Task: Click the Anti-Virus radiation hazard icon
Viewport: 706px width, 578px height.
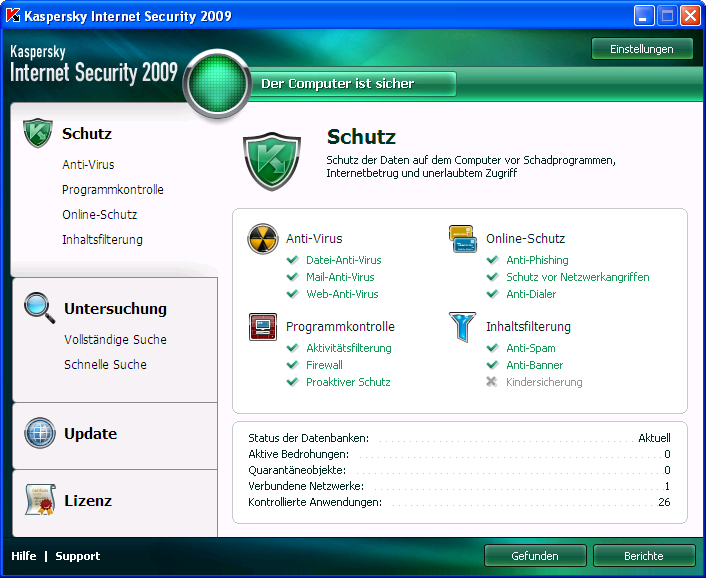Action: tap(262, 239)
